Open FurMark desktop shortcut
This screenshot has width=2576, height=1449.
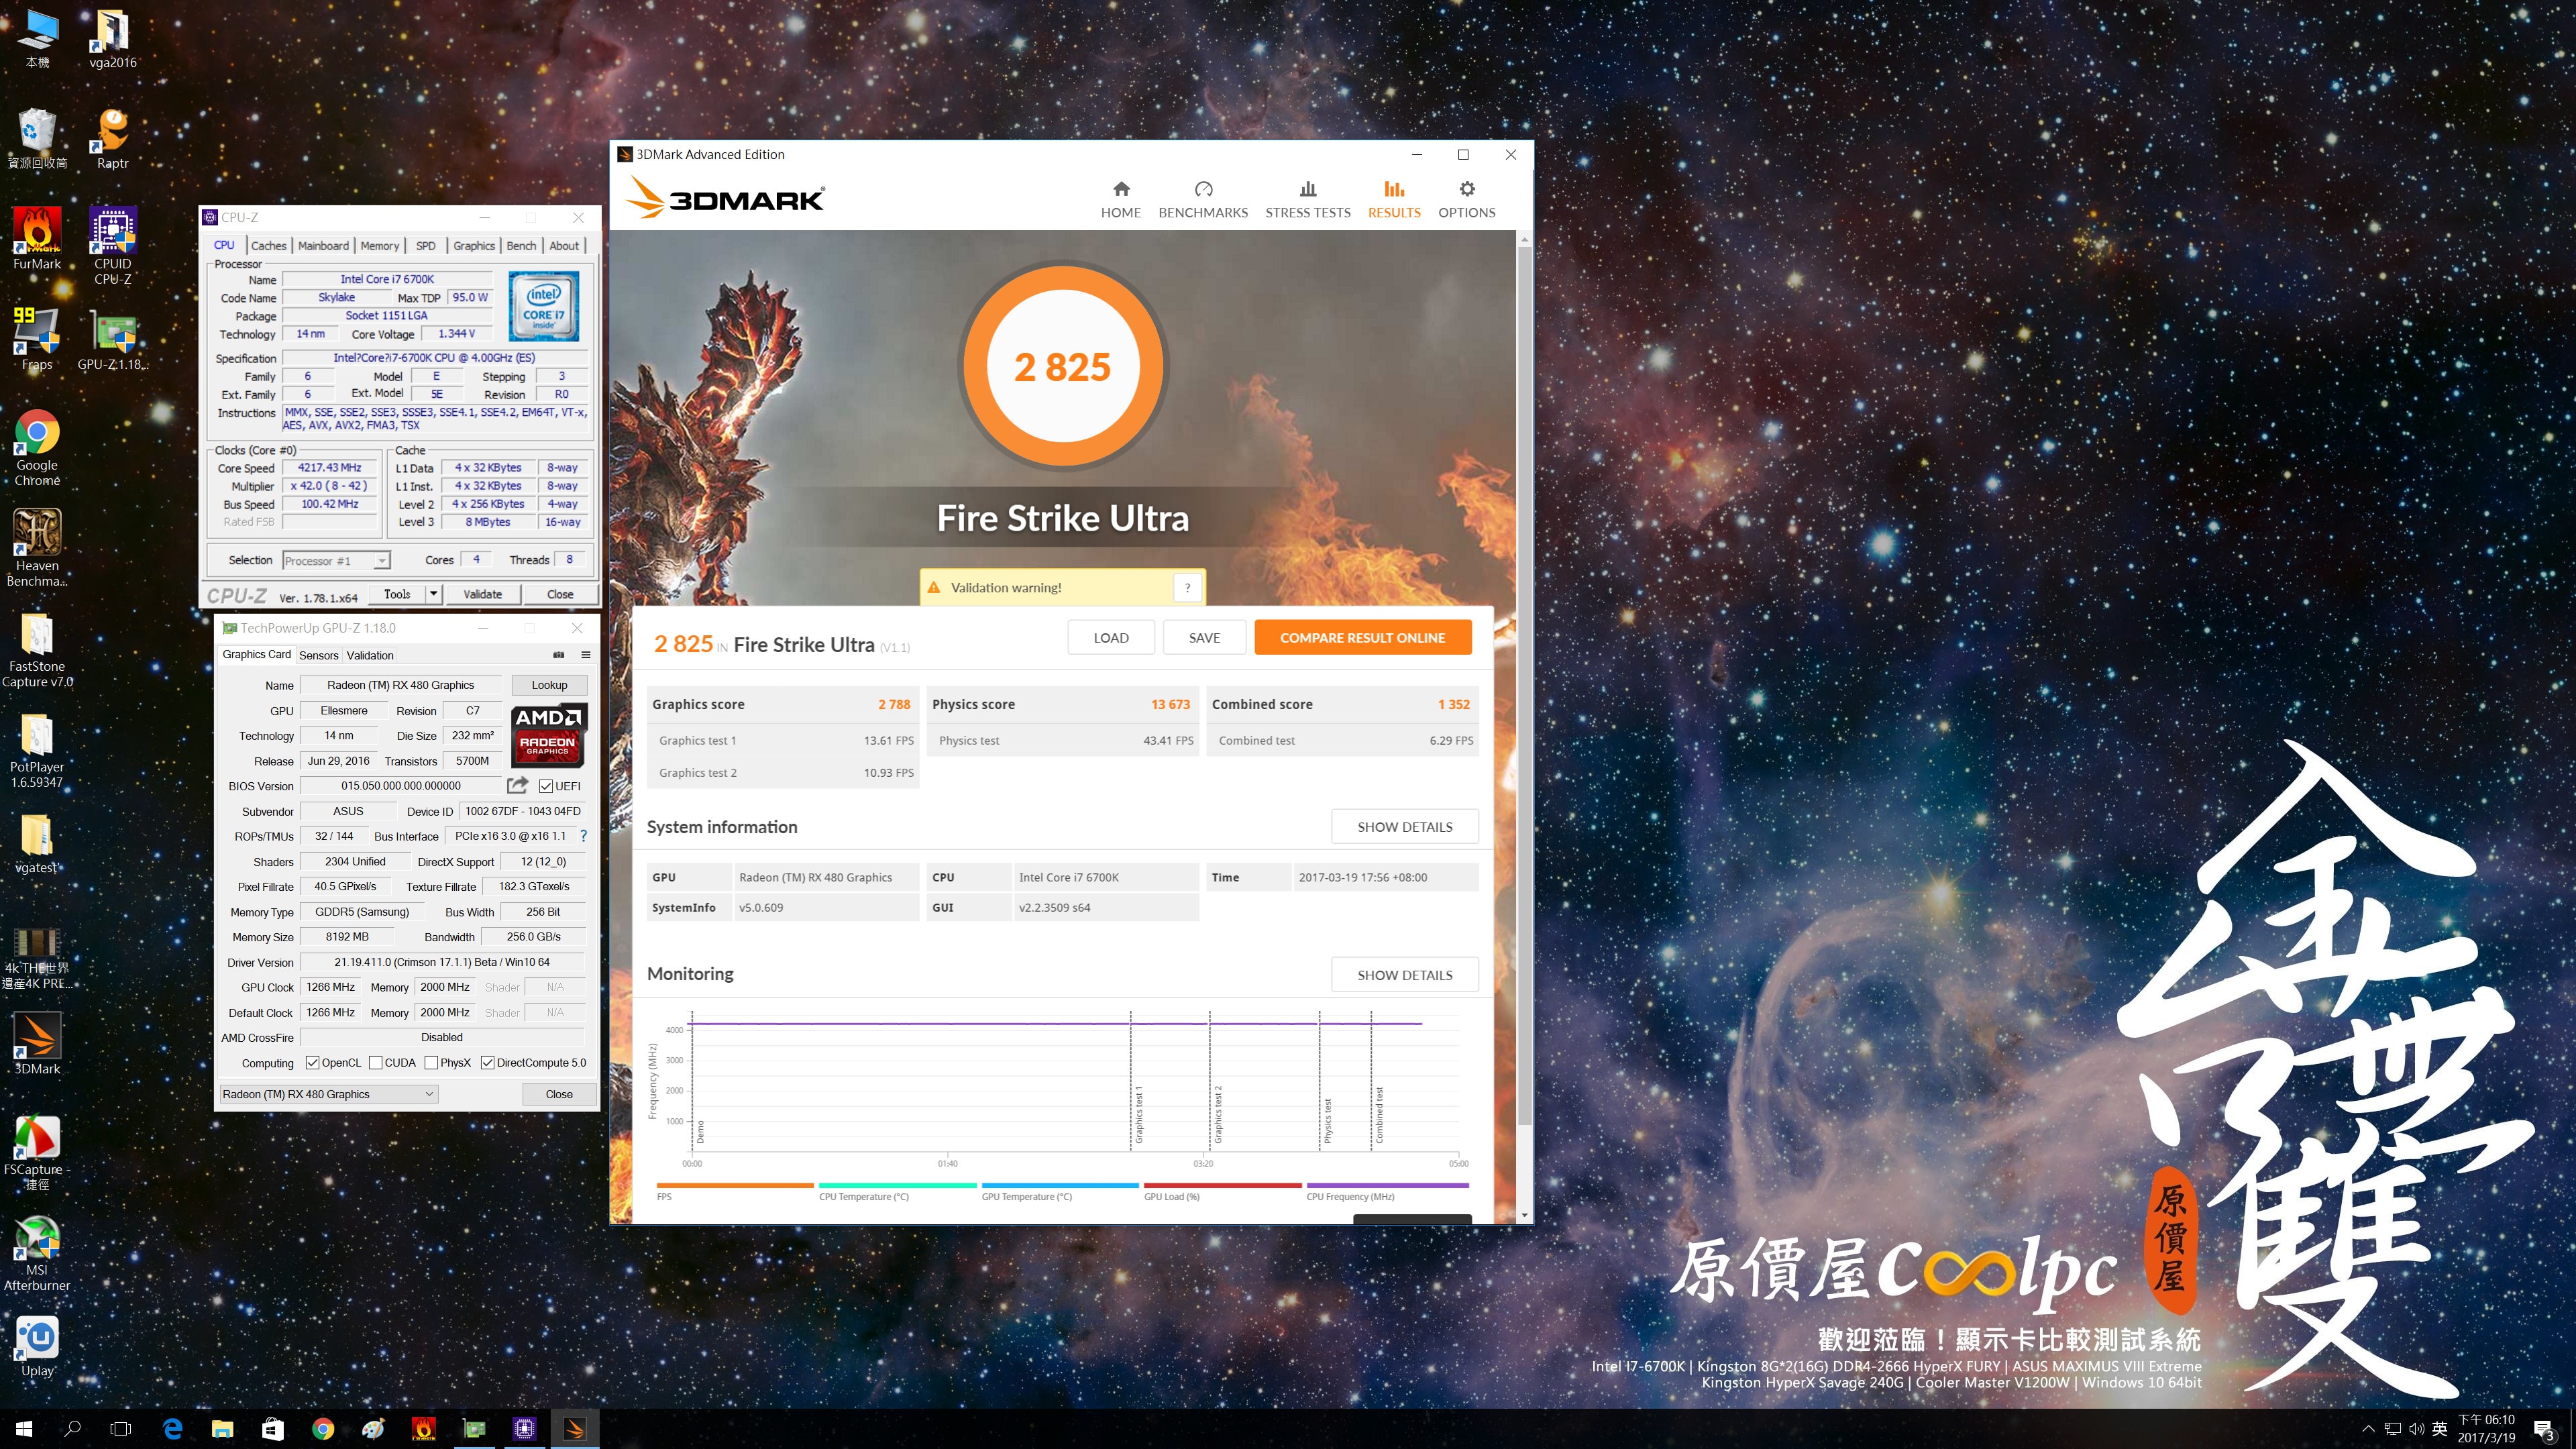pos(37,239)
